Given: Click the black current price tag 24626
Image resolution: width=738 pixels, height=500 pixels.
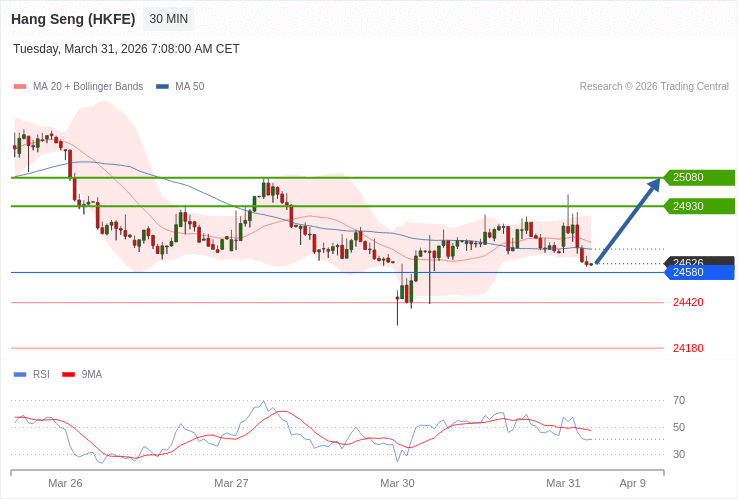Looking at the screenshot, I should coord(699,261).
